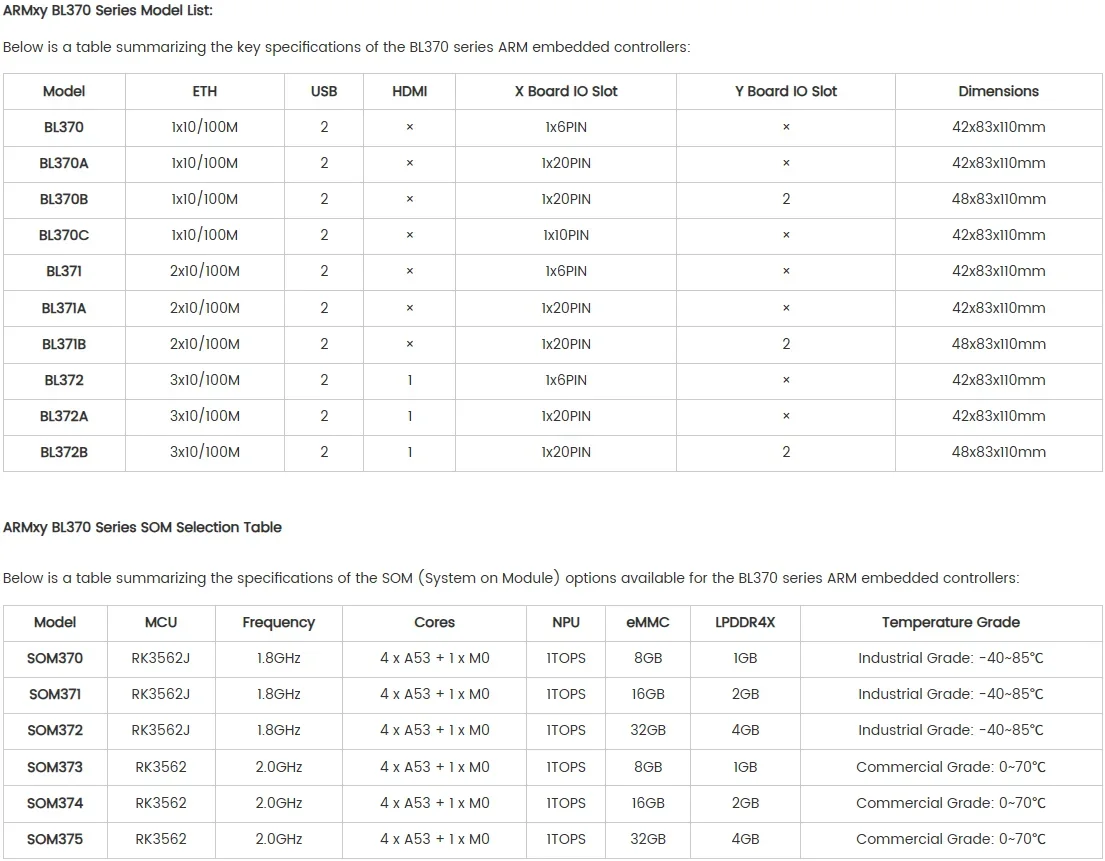
Task: Click the BL370 model name cell
Action: [63, 127]
